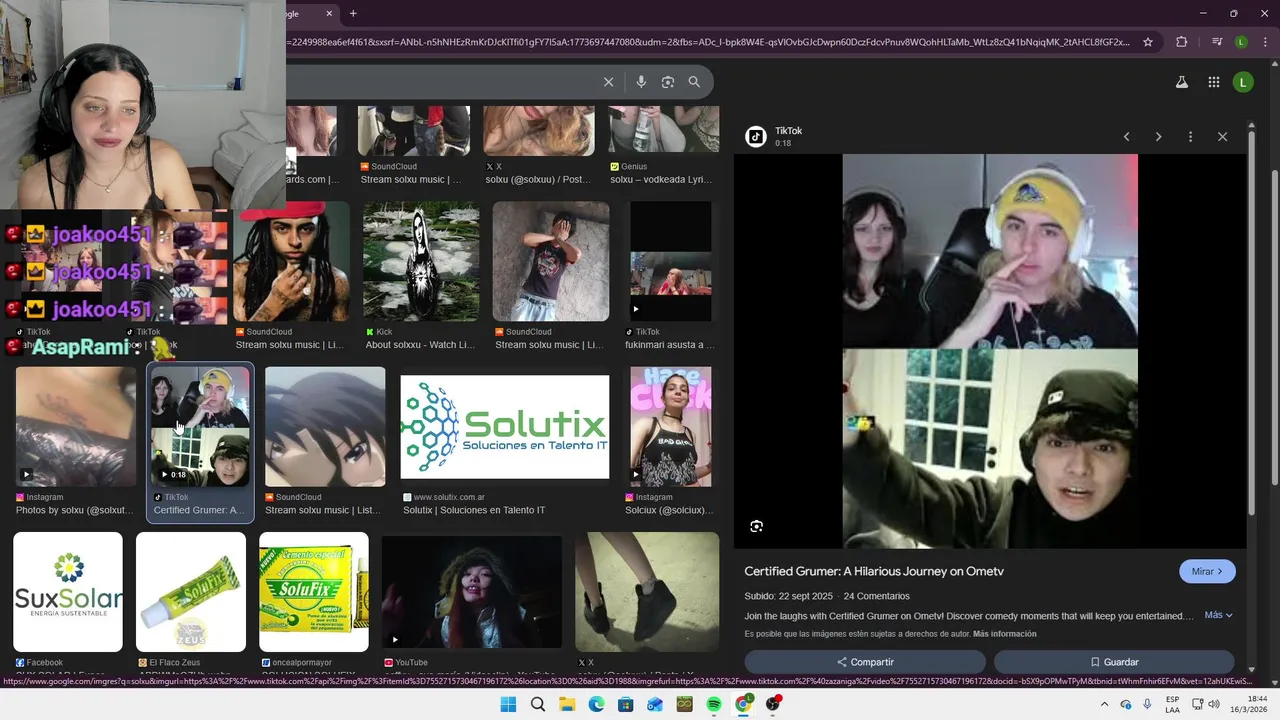Open Chrome extensions puzzle icon

[x=1182, y=42]
